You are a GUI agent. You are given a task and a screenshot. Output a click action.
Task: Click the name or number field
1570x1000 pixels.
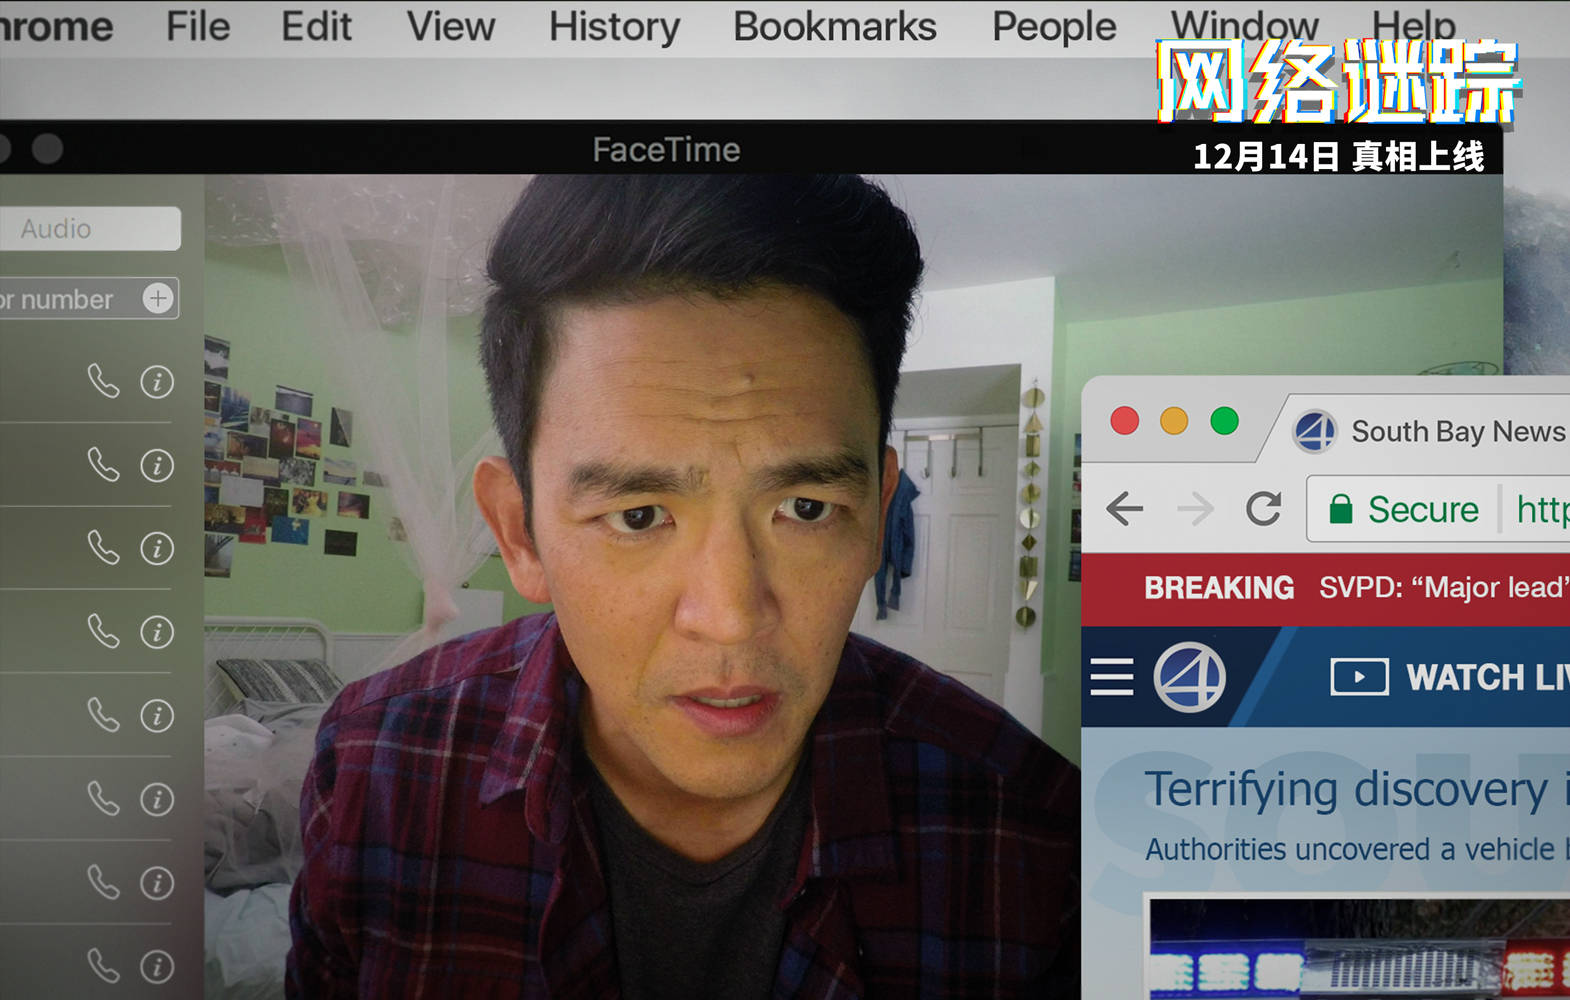click(x=89, y=299)
